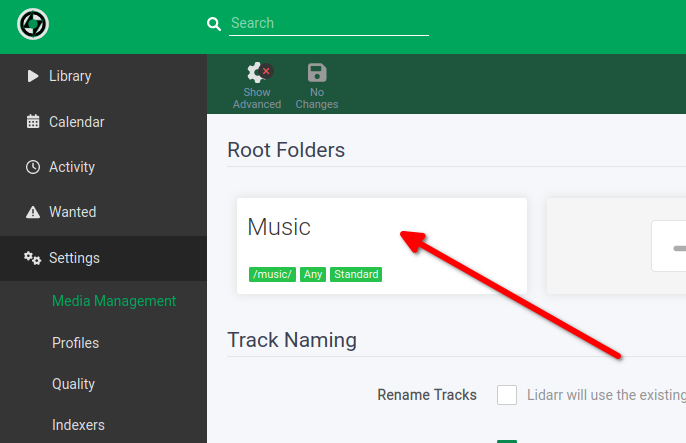Toggle the green checkbox below Rename Tracks
This screenshot has width=686, height=443.
(x=507, y=441)
